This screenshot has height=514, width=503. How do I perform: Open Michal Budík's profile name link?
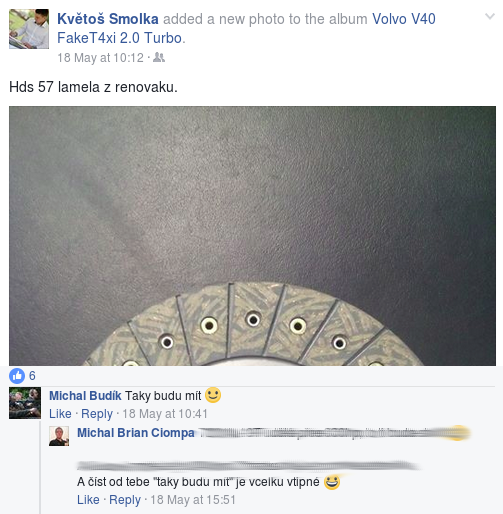pos(85,396)
